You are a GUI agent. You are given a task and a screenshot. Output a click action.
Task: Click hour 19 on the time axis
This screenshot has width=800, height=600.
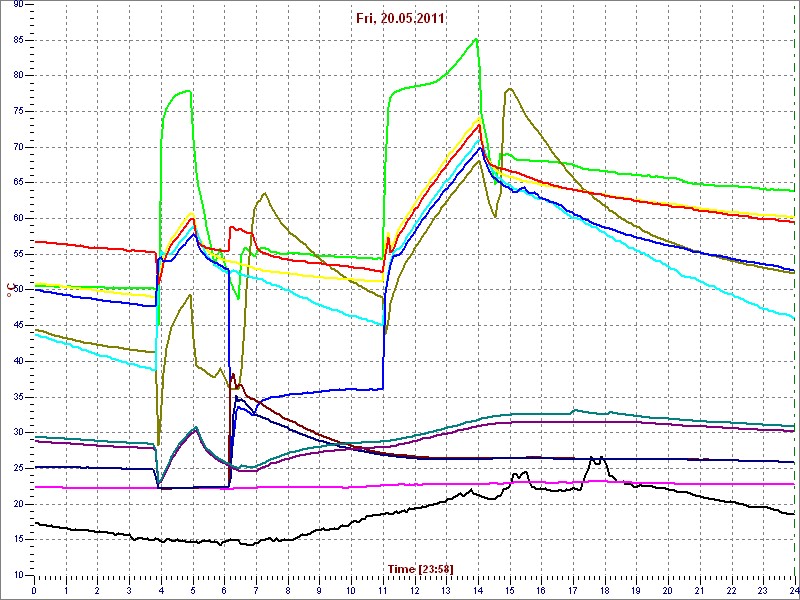click(x=637, y=588)
